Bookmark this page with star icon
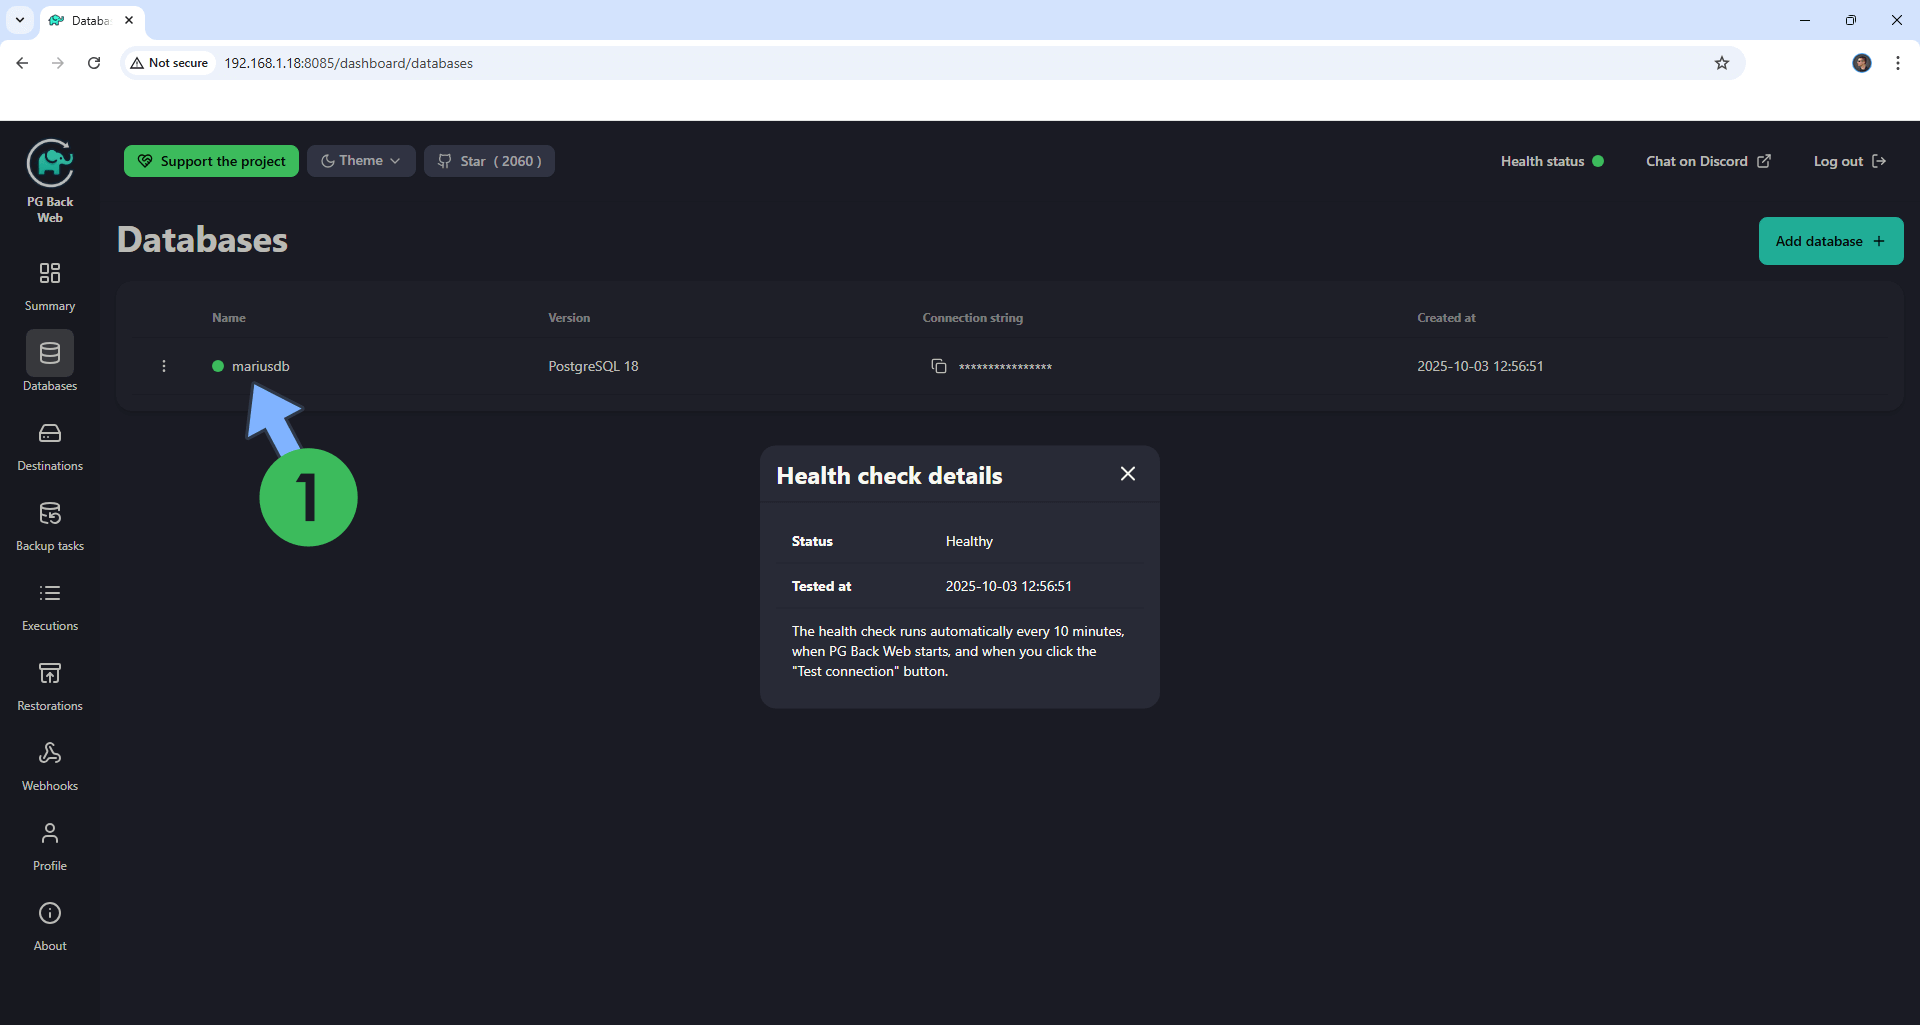Screen dimensions: 1920x1025 1721,63
